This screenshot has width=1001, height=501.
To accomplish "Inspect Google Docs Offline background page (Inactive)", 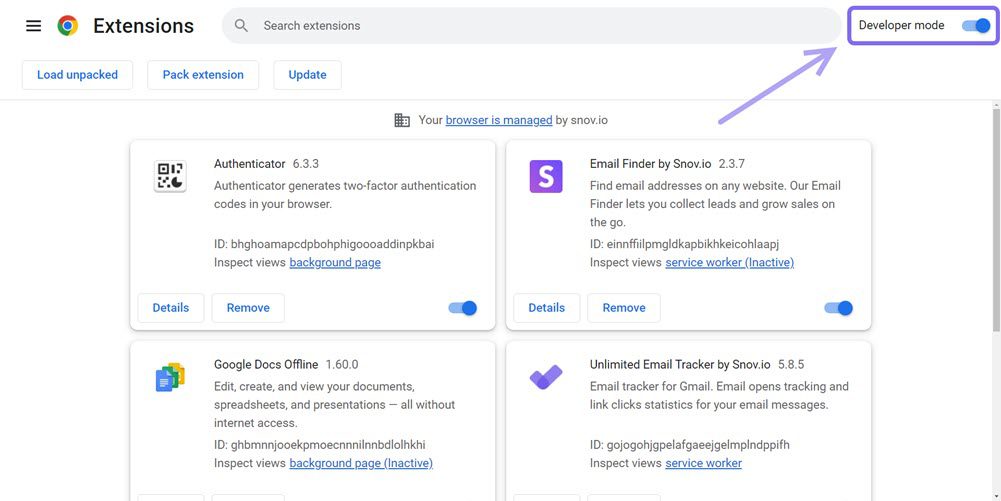I will coord(361,463).
